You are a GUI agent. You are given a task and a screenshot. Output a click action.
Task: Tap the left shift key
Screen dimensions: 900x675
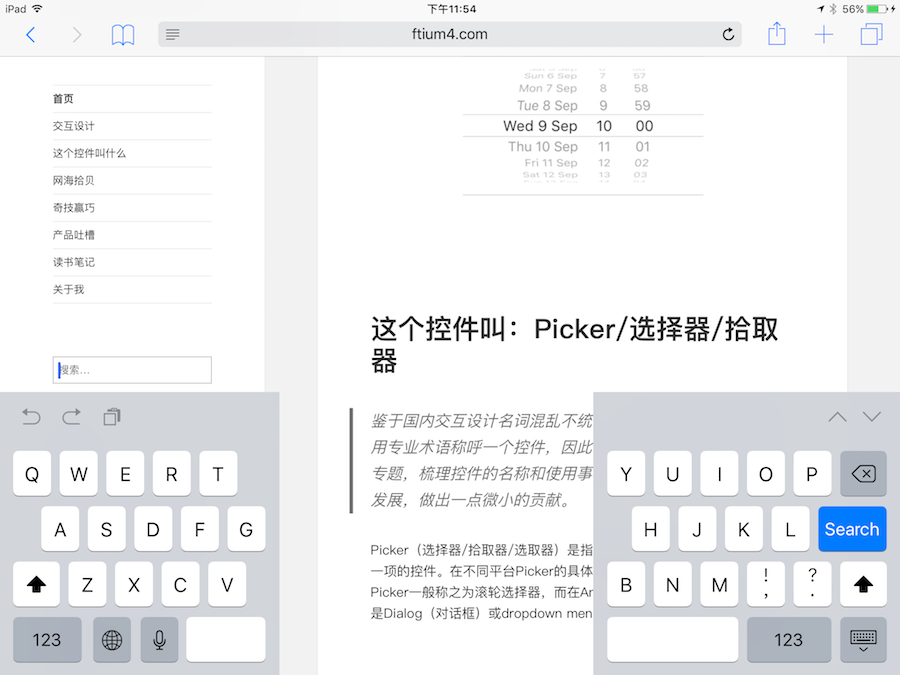tap(36, 584)
